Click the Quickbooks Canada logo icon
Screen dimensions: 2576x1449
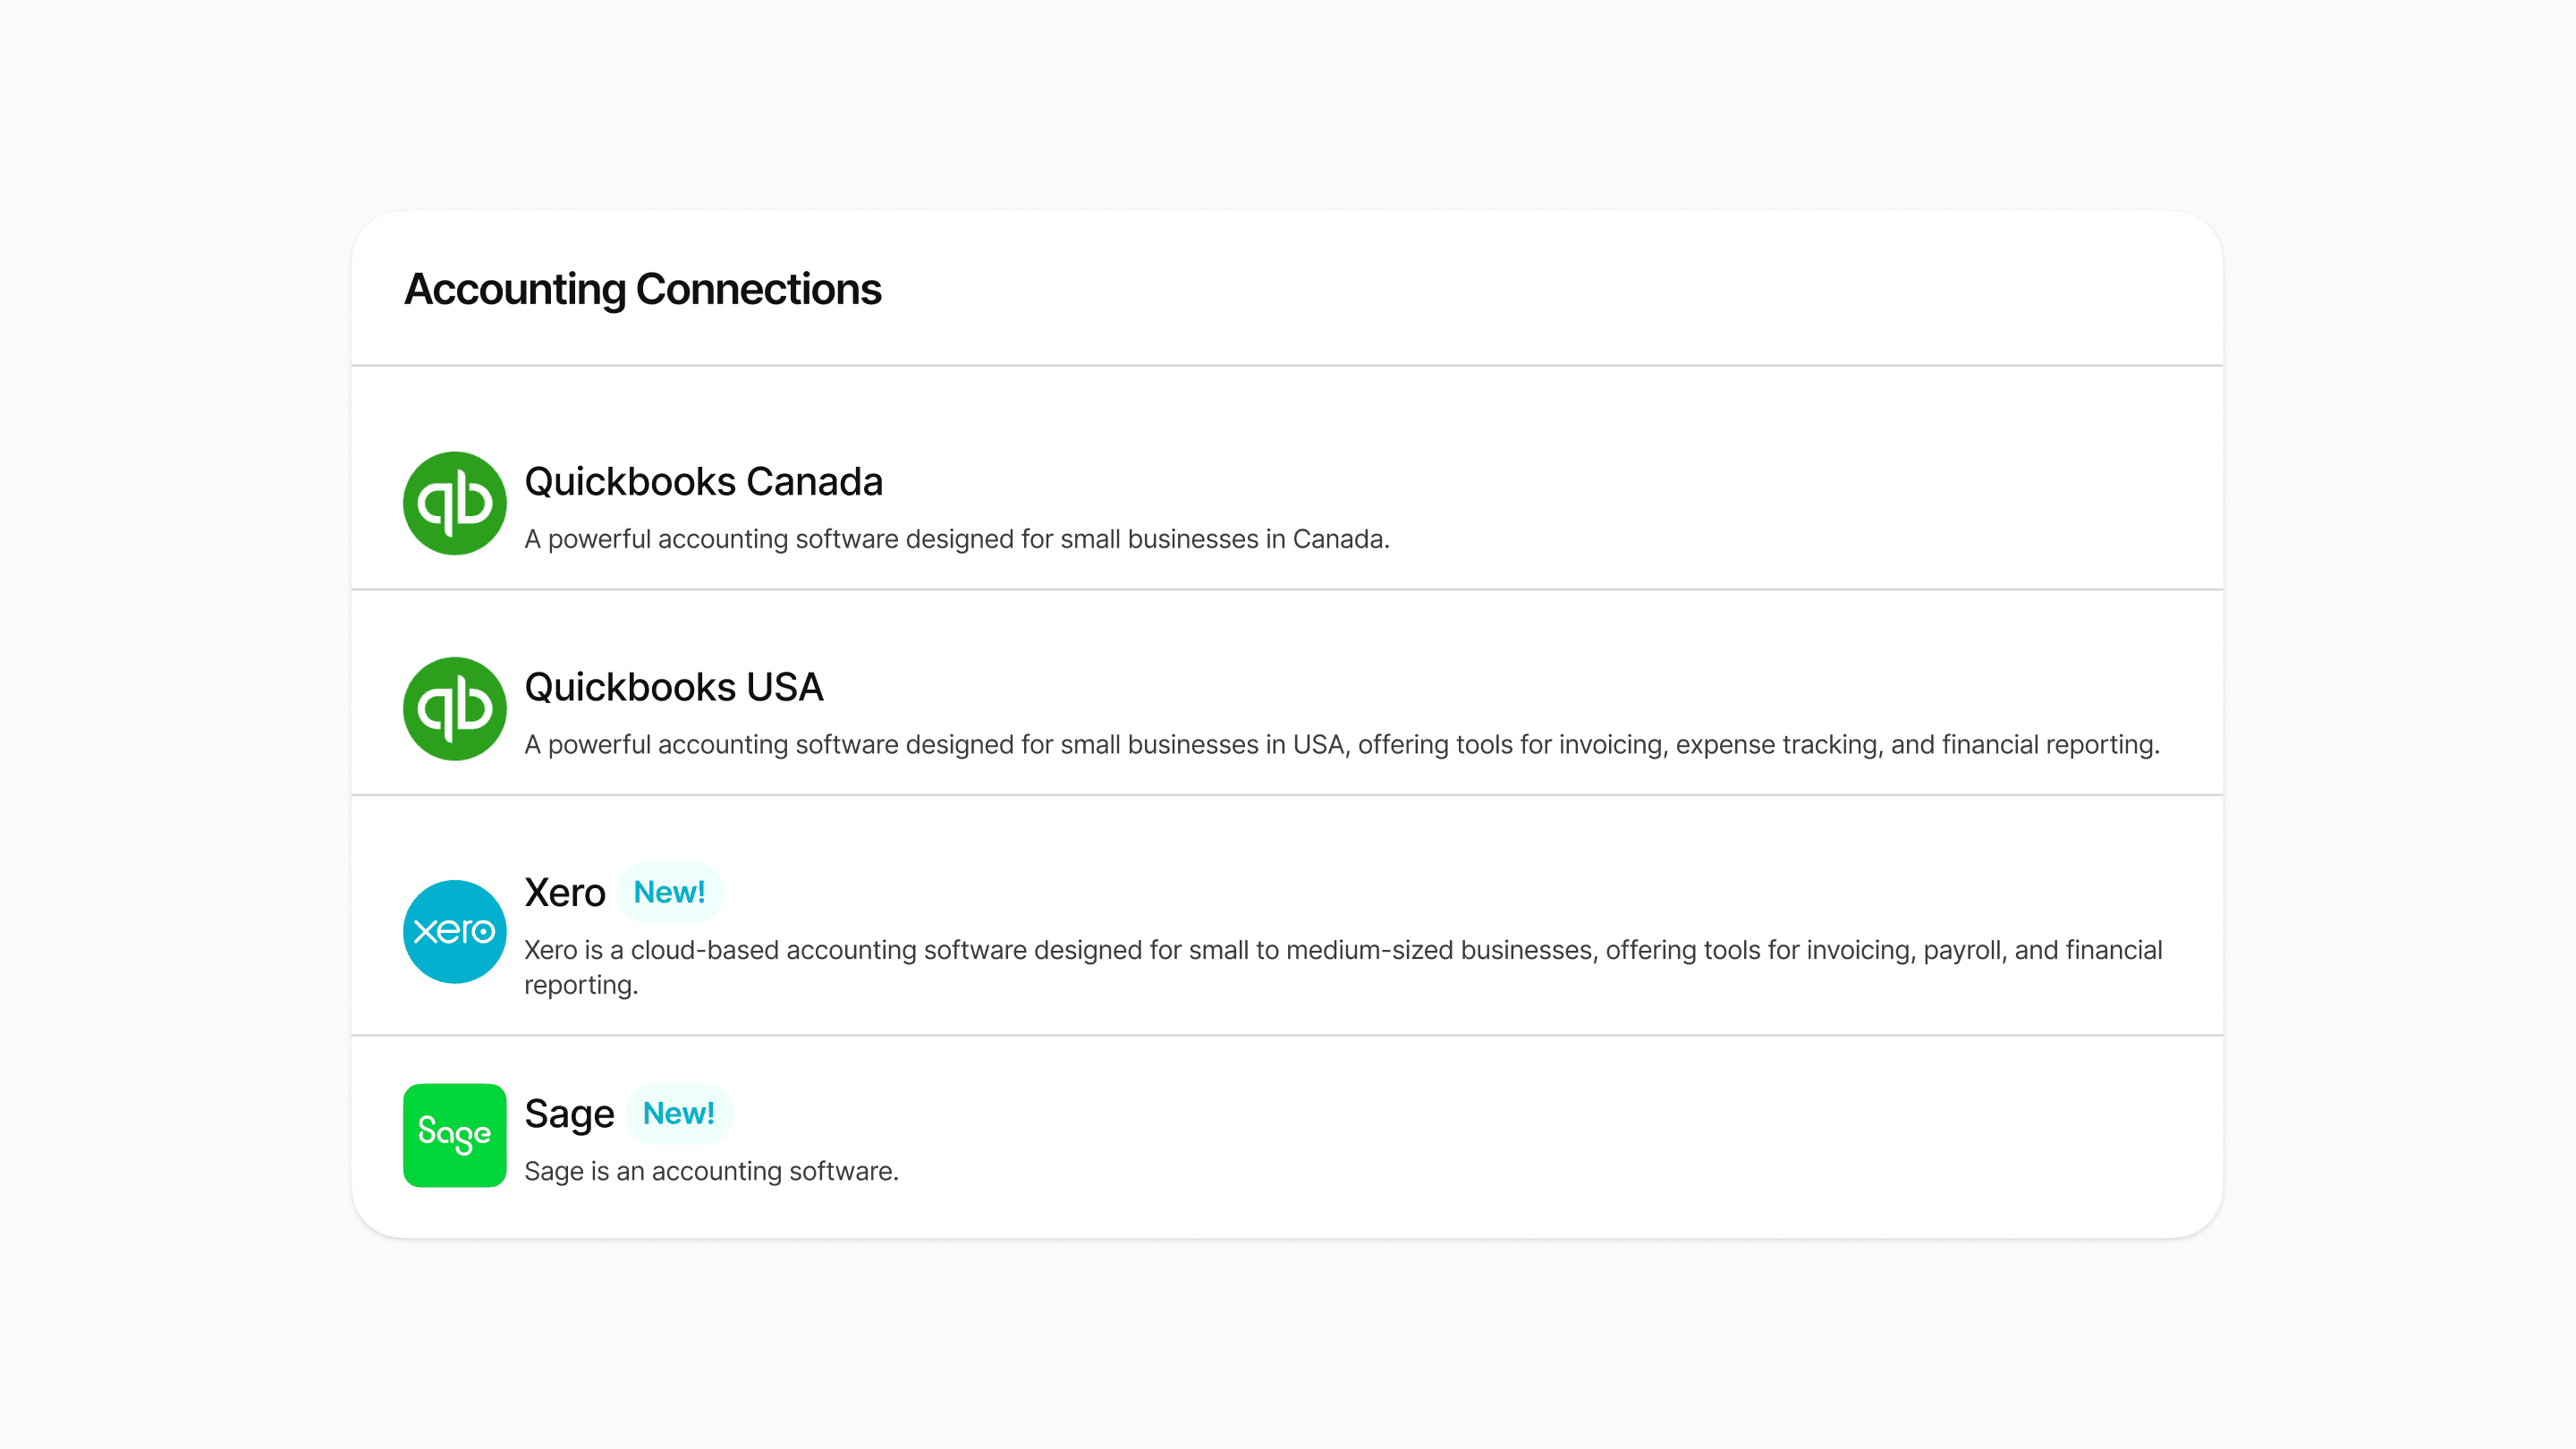tap(454, 503)
